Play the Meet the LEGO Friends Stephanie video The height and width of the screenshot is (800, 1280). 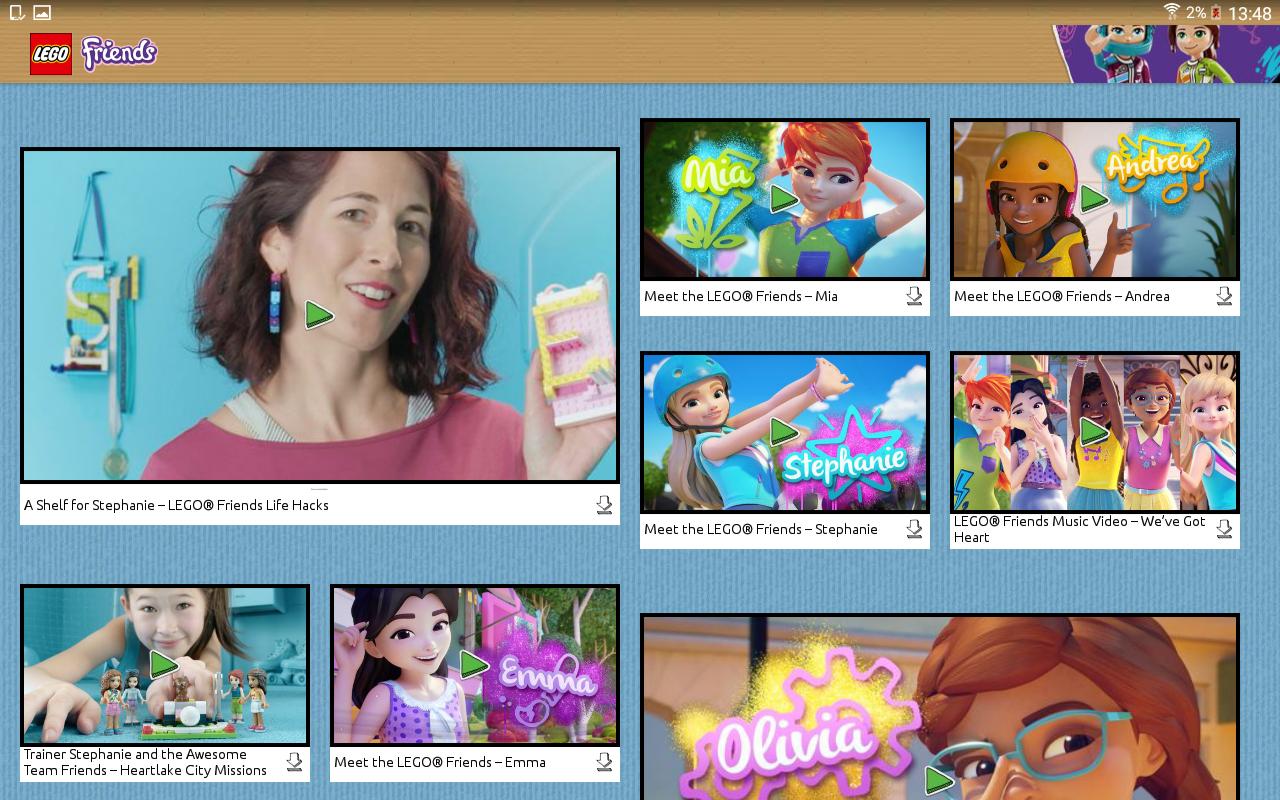coord(784,431)
